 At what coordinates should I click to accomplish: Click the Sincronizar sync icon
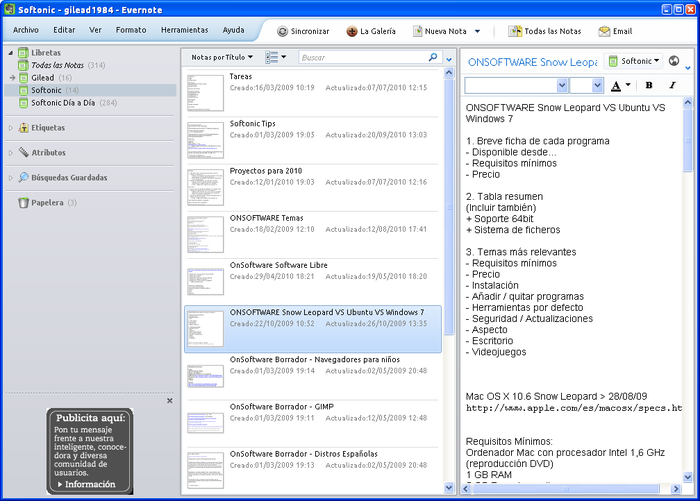[282, 31]
